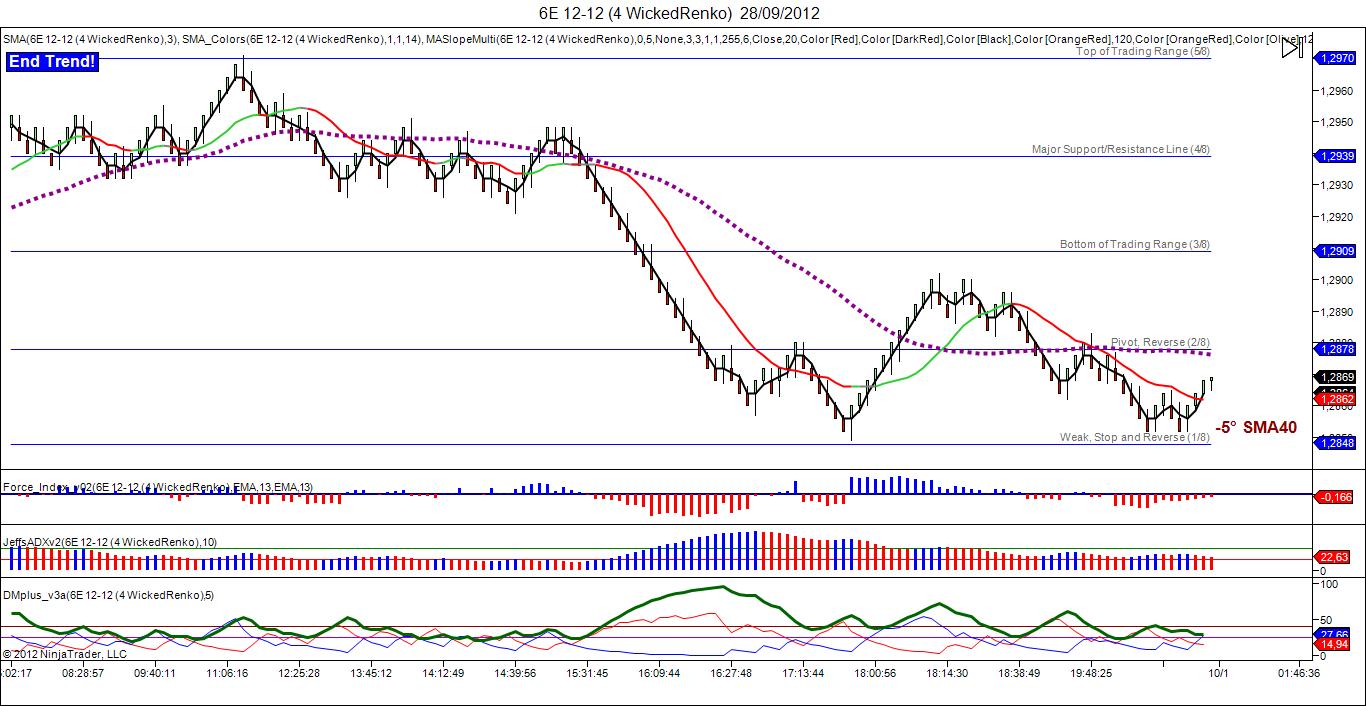Screen dimensions: 1366x706
Task: Select the 1,2869 current price marker
Action: click(x=1335, y=377)
